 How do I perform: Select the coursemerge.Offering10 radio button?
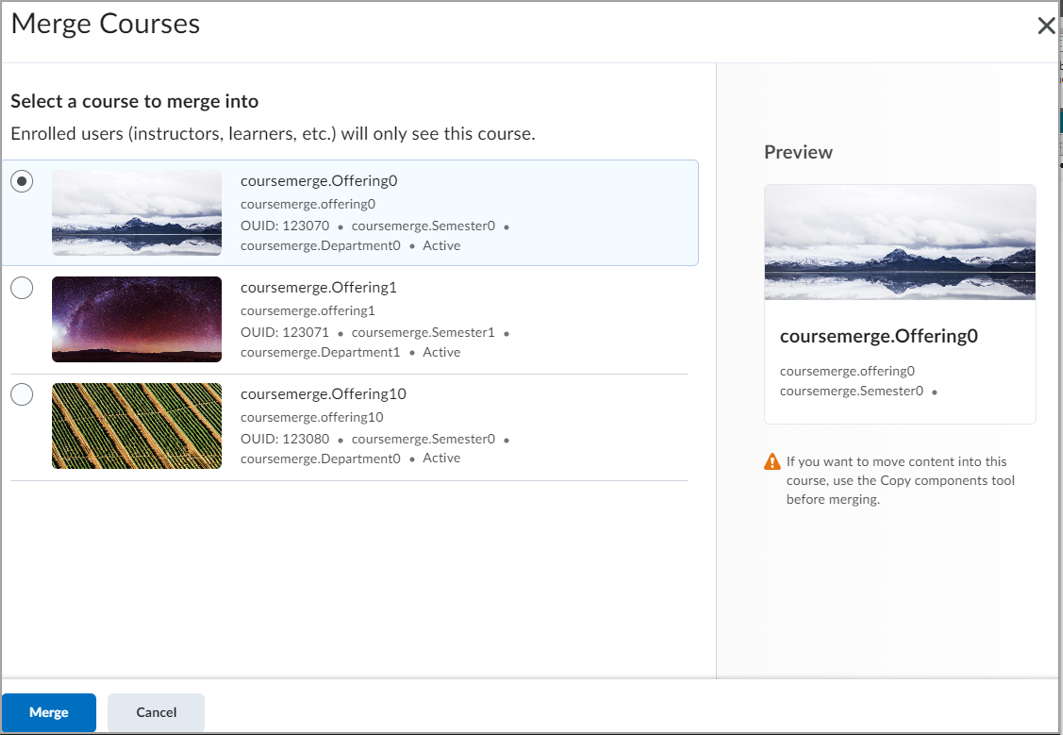22,394
